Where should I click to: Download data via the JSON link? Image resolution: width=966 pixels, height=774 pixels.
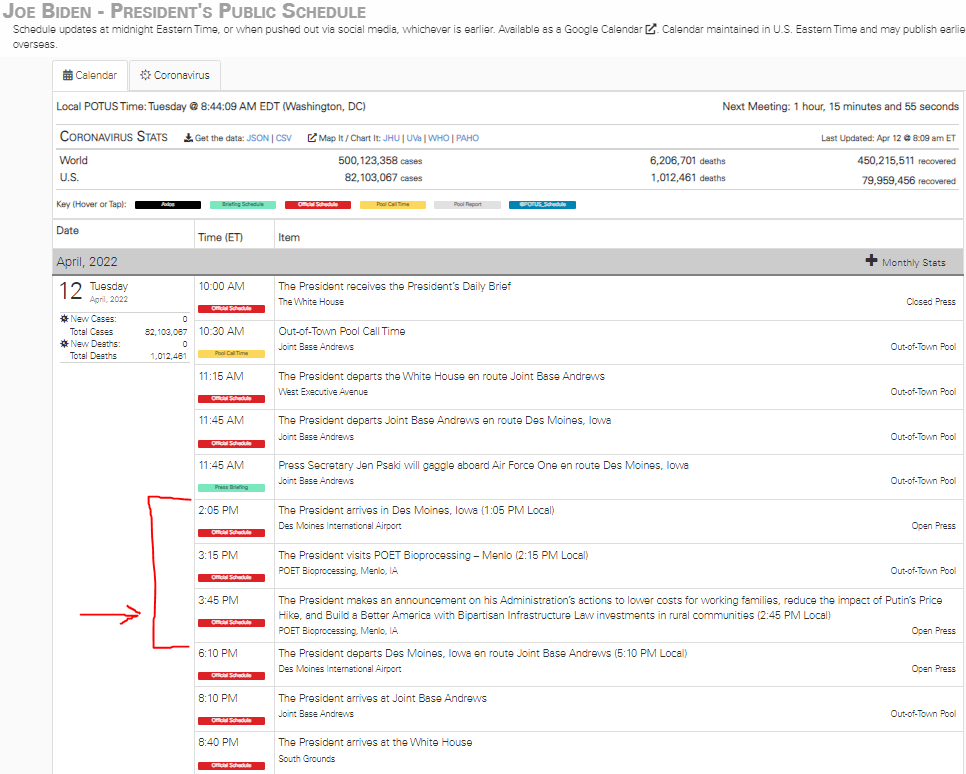[258, 138]
